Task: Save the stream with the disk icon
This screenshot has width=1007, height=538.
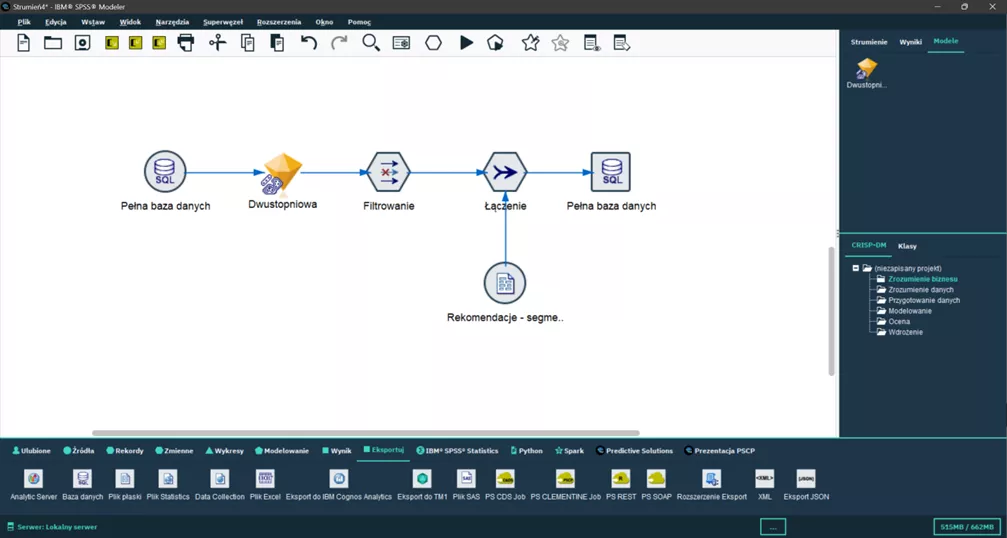Action: coord(82,43)
